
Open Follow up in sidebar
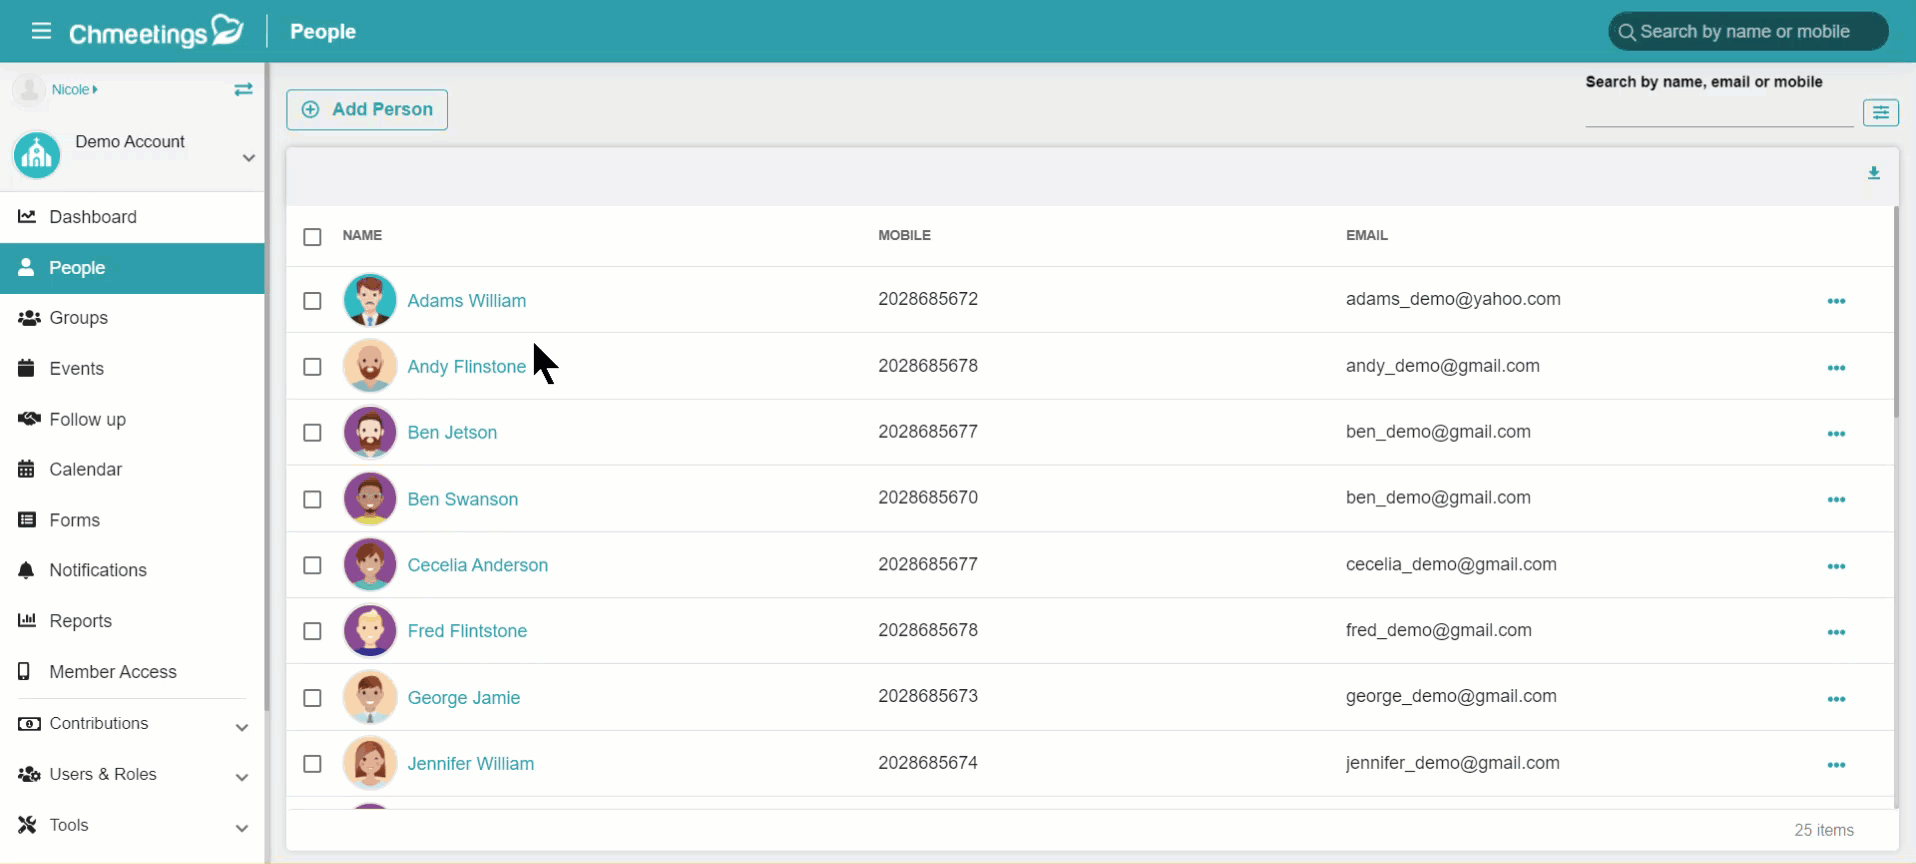[x=132, y=419]
